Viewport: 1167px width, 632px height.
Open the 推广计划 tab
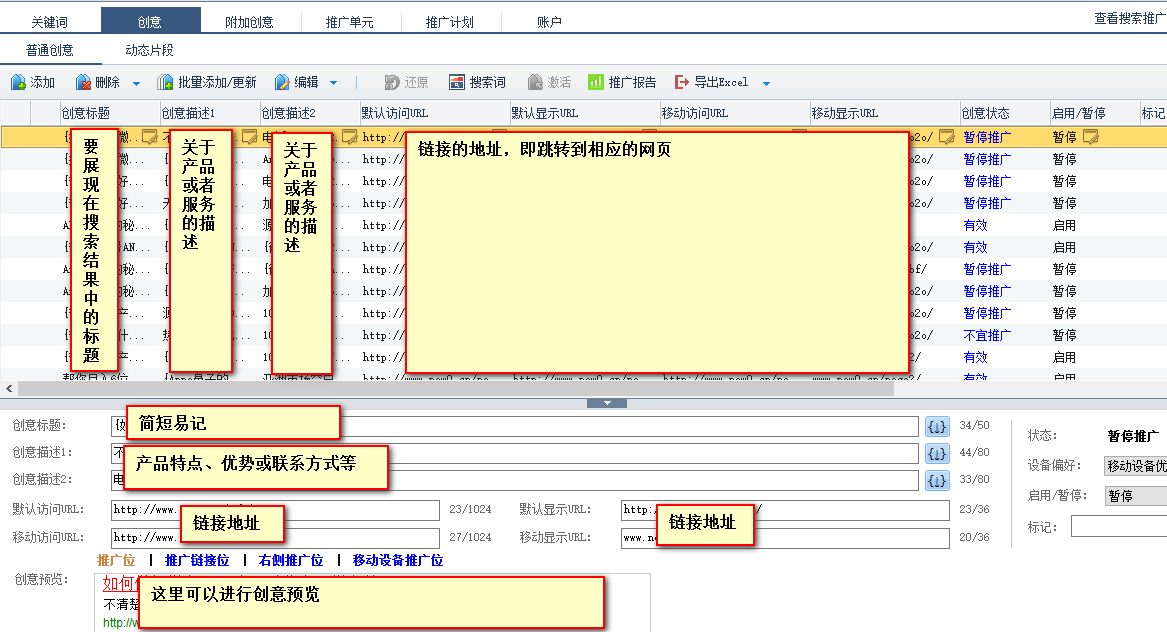click(450, 22)
